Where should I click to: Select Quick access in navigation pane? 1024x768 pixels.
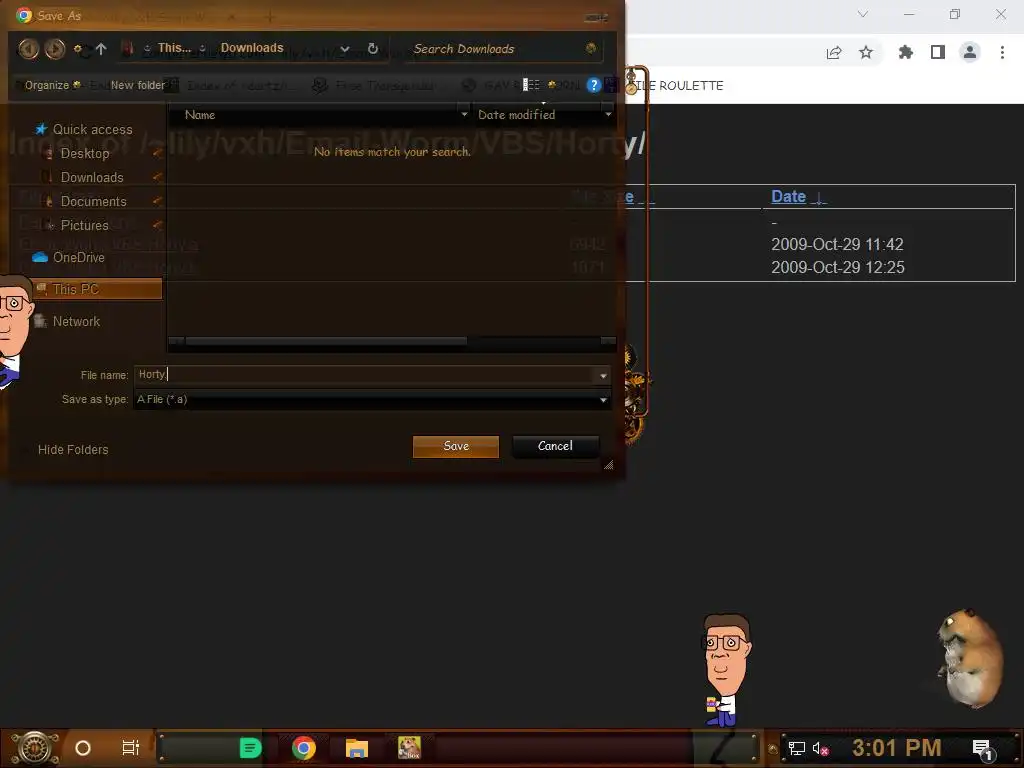[92, 129]
